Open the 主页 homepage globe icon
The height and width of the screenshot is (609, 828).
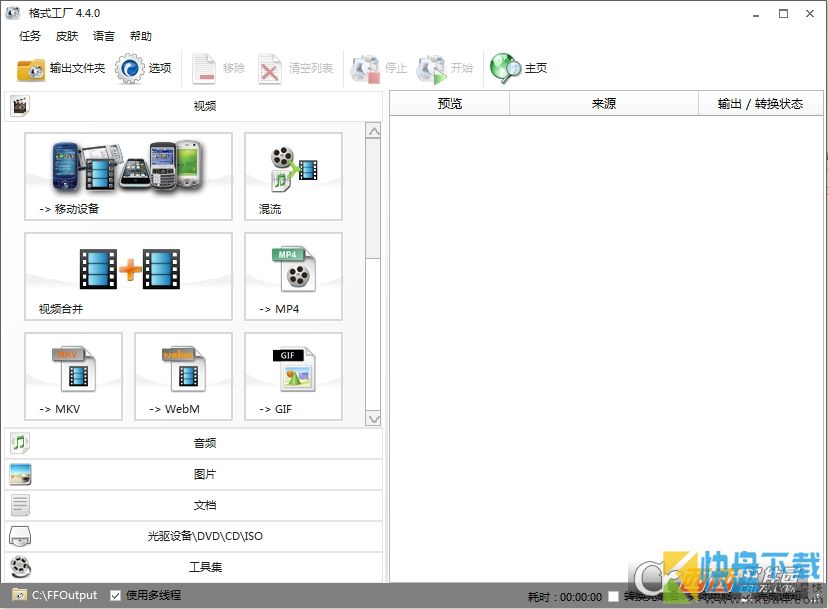(505, 68)
